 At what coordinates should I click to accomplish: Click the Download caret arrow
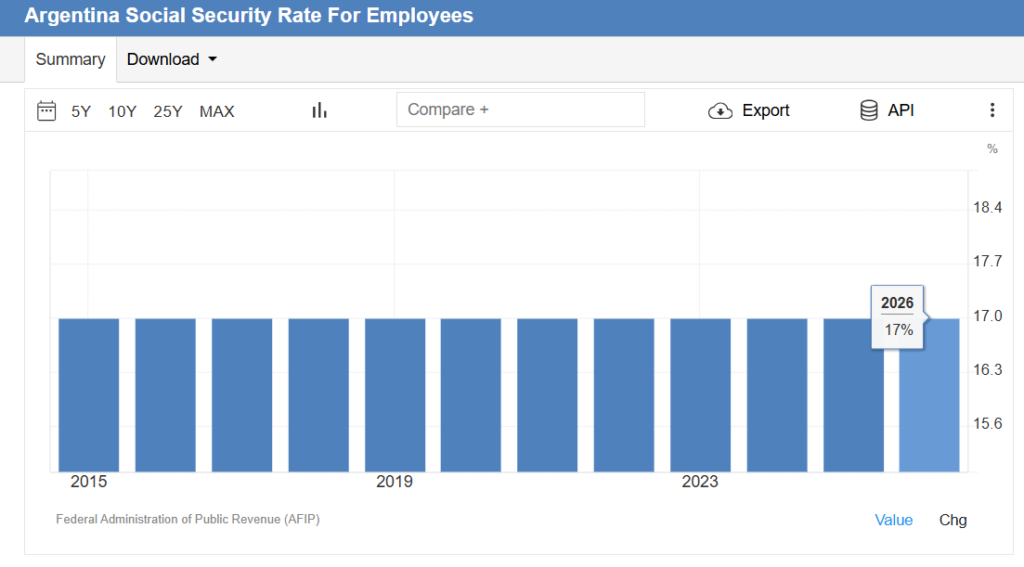click(212, 60)
